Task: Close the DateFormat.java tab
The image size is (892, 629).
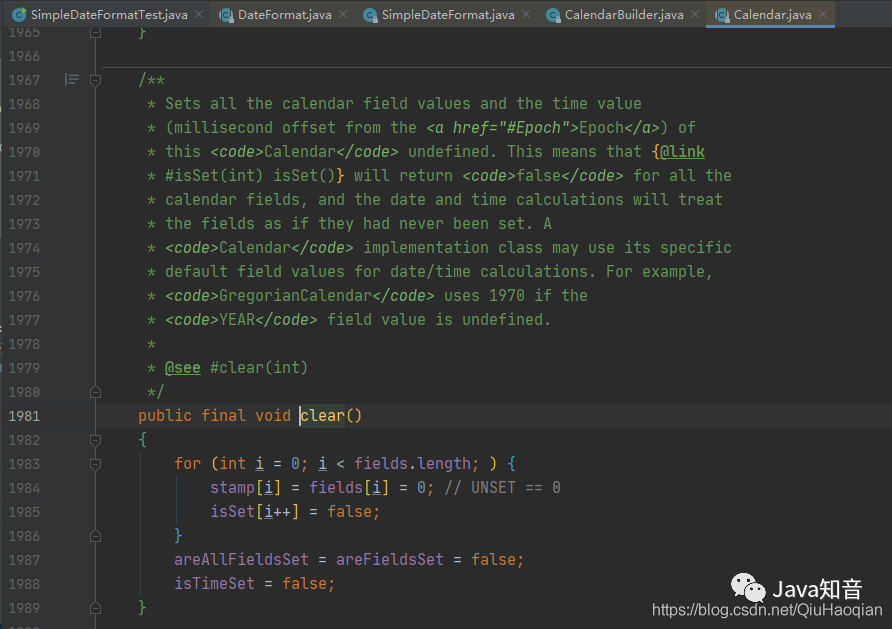Action: pyautogui.click(x=343, y=14)
